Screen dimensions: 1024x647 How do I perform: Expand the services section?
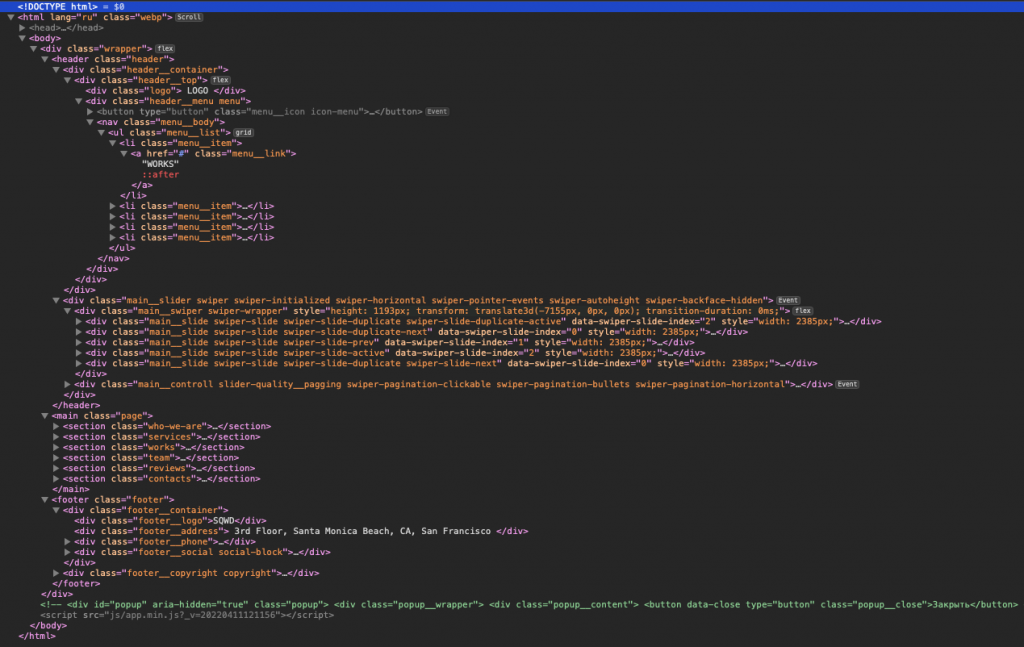[x=56, y=437]
